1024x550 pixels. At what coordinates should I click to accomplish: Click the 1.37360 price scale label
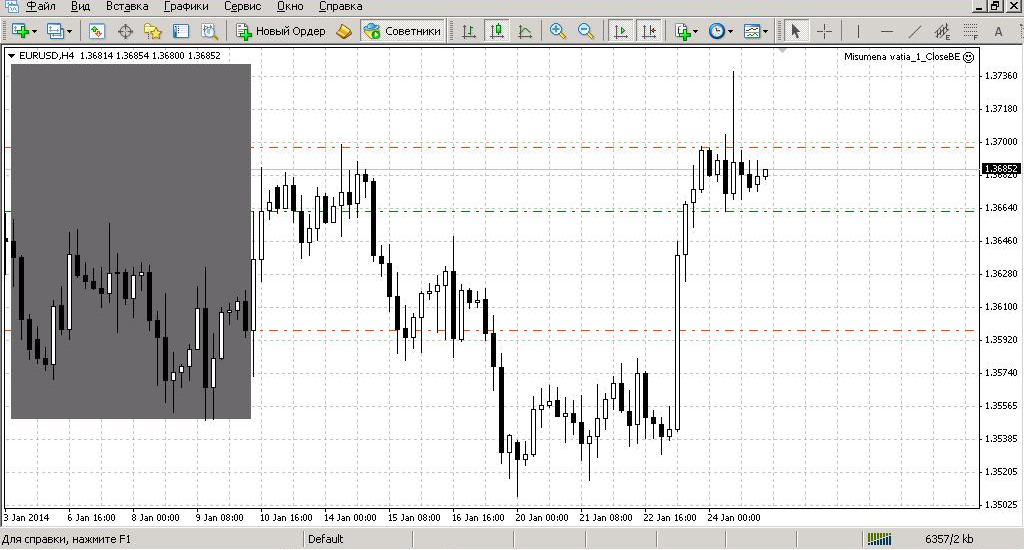tap(1001, 76)
